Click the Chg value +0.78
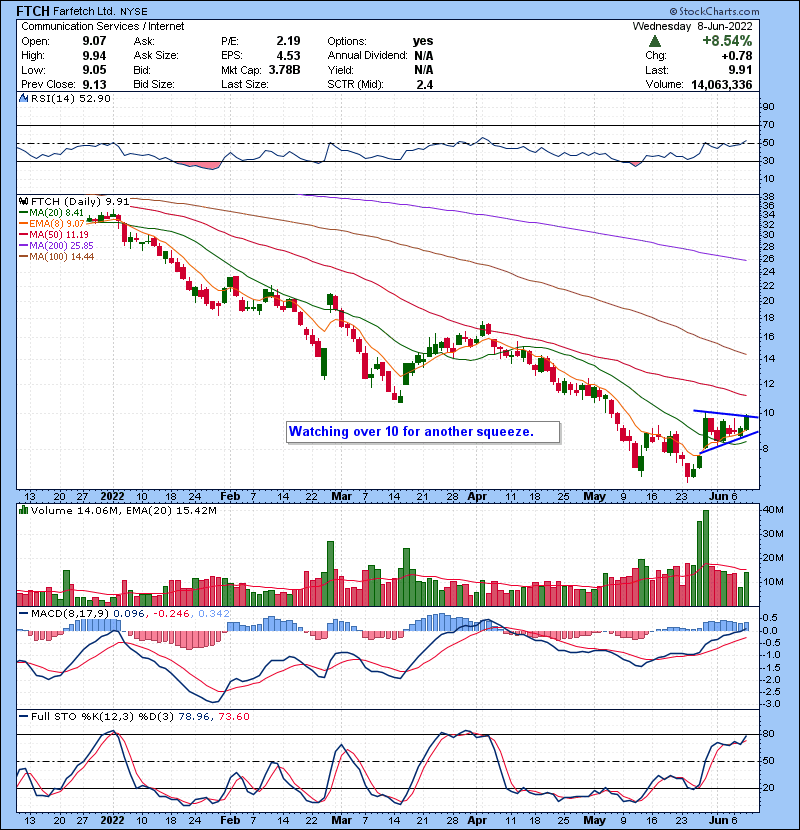This screenshot has height=830, width=800. (x=736, y=56)
